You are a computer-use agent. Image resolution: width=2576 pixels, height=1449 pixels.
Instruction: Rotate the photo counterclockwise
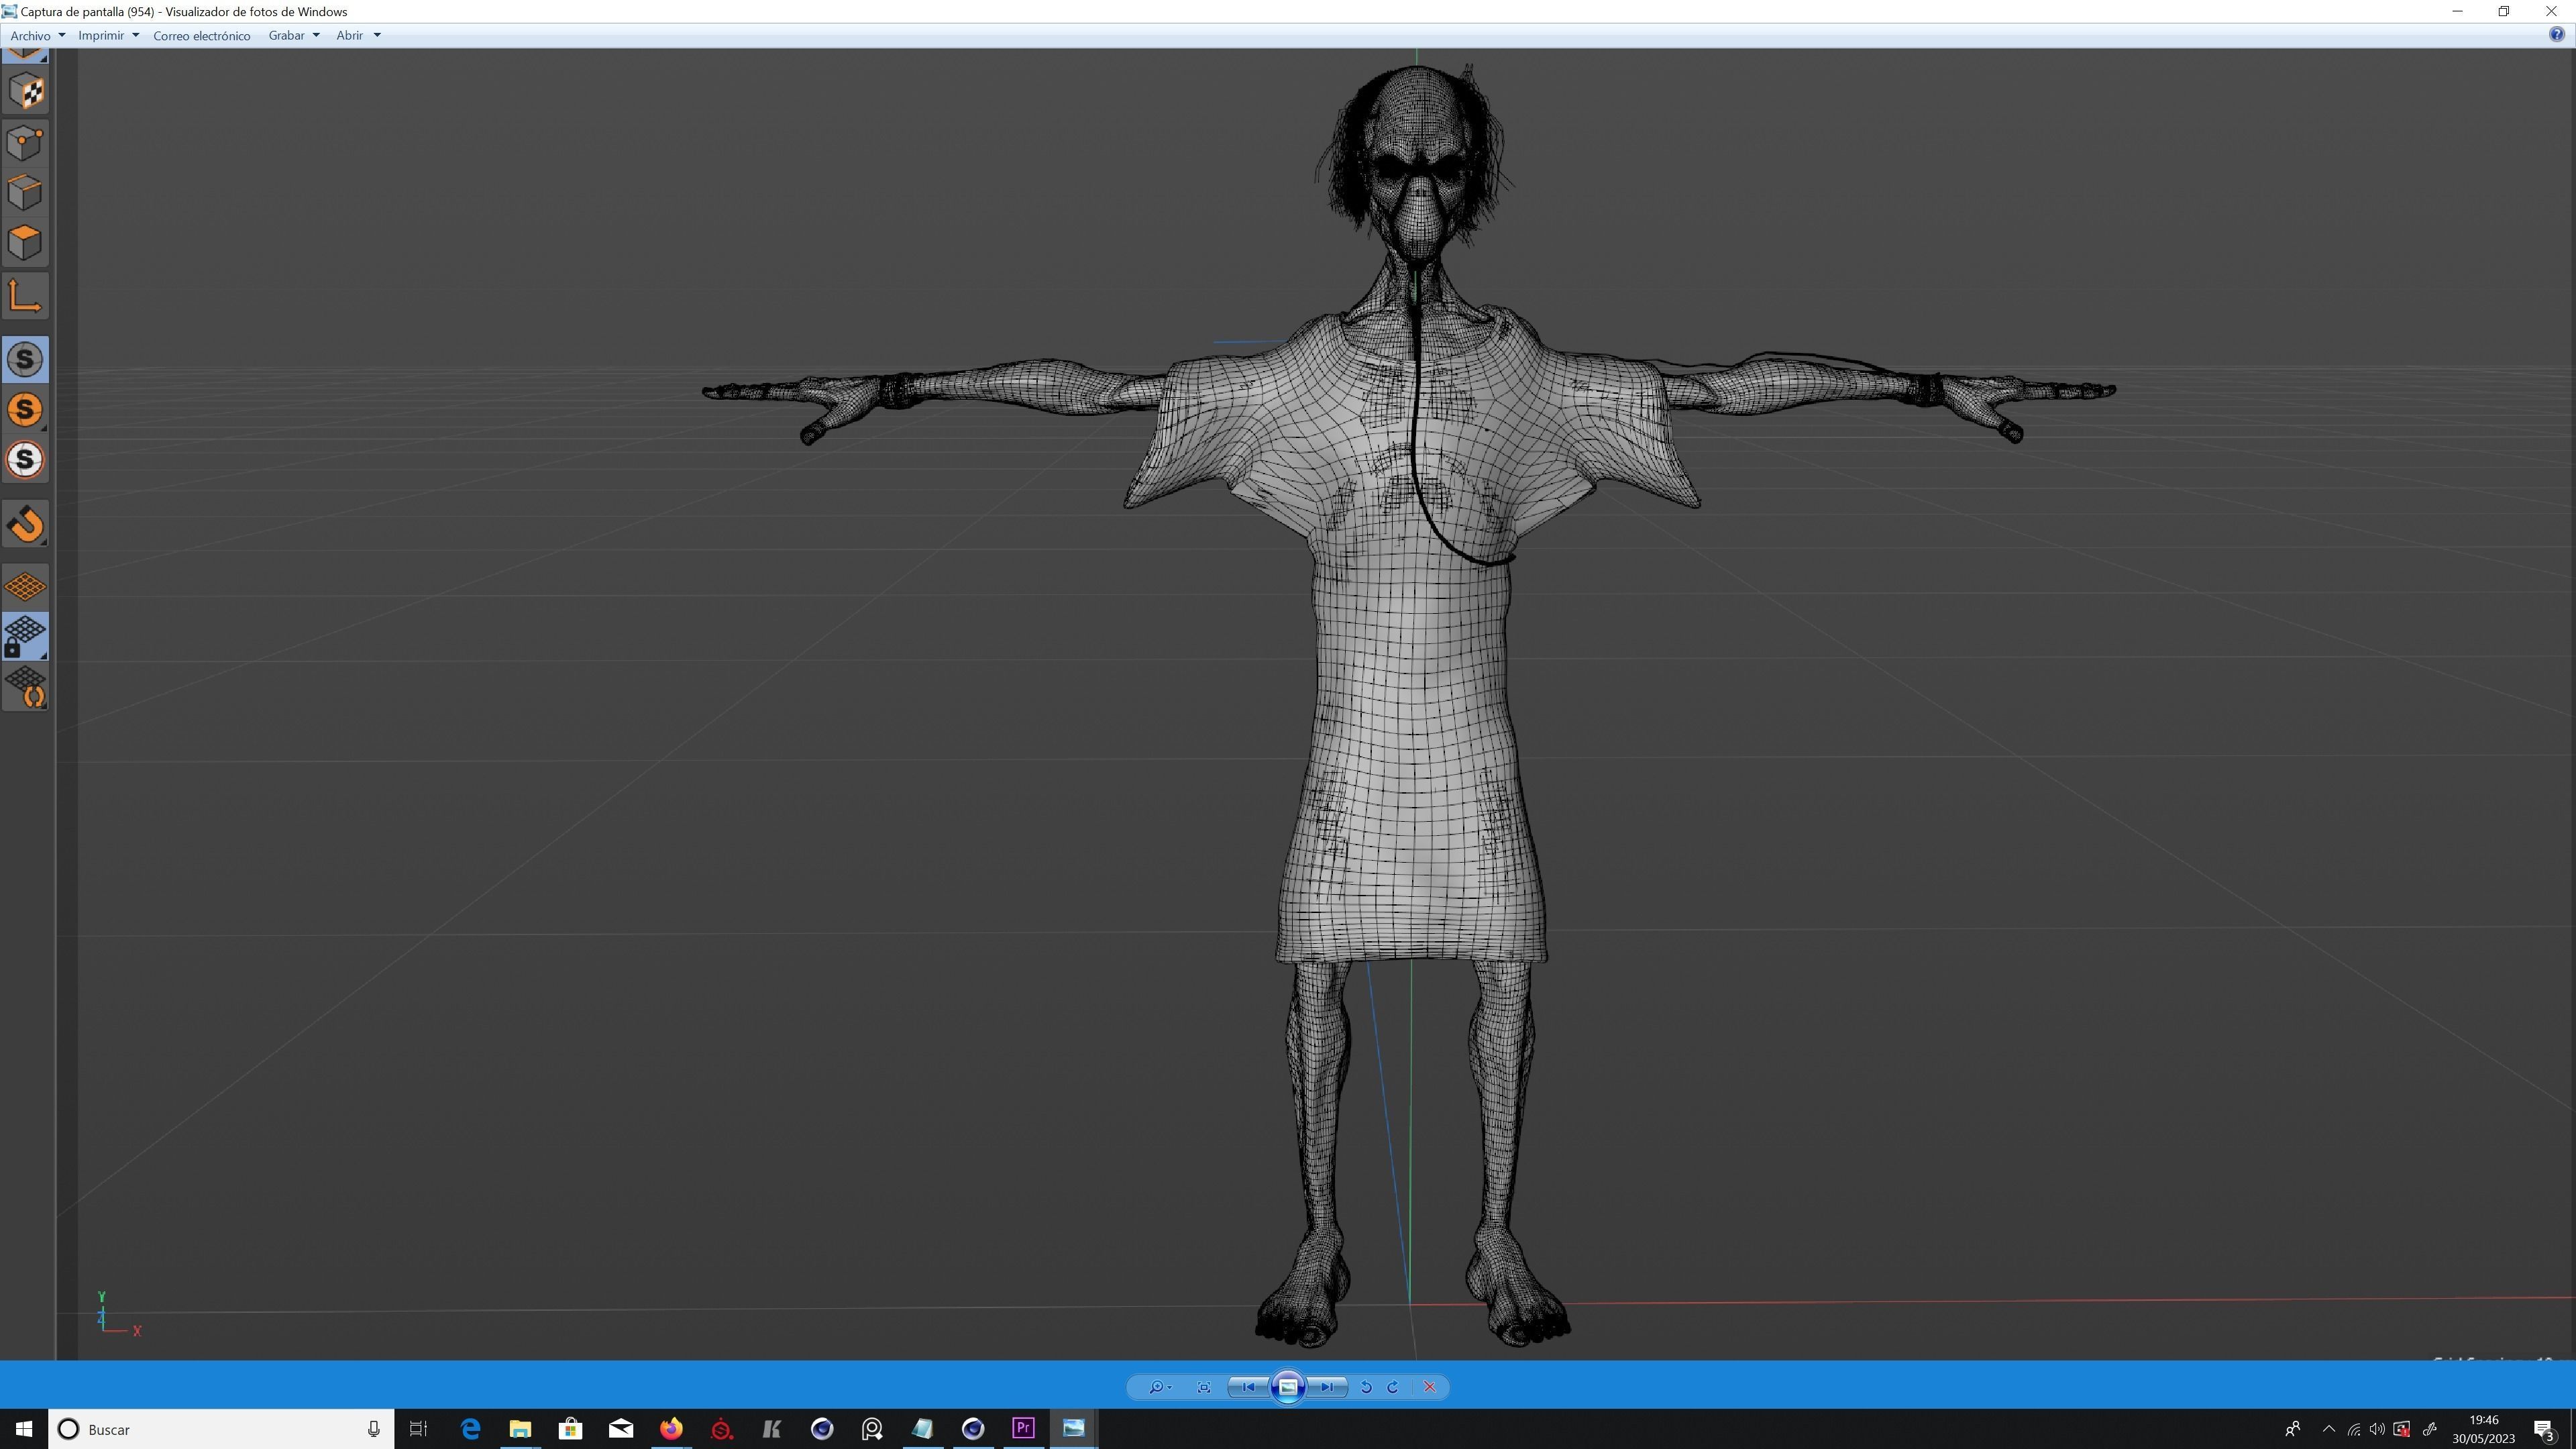click(x=1366, y=1387)
